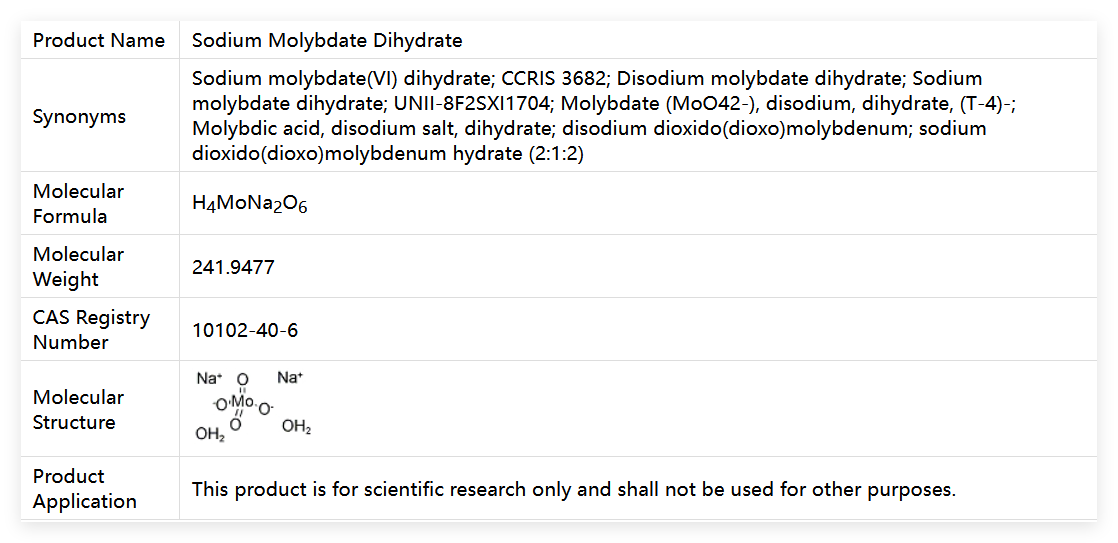This screenshot has width=1118, height=543.
Task: Select the molecular weight value 241.9477
Action: 233,267
